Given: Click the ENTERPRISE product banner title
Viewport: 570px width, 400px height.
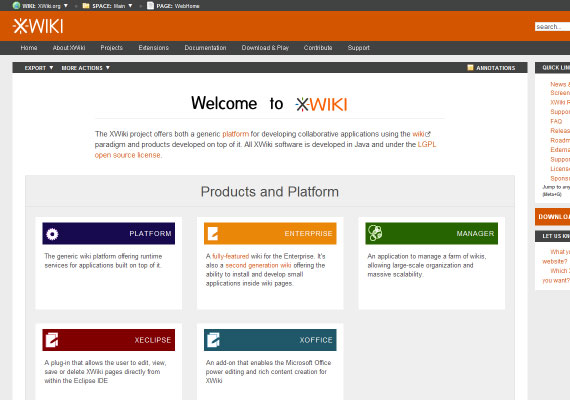Looking at the screenshot, I should coord(308,233).
